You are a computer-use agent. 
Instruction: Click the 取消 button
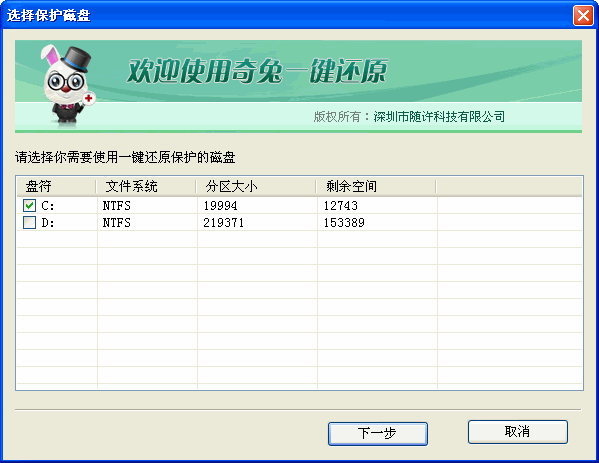(x=518, y=432)
